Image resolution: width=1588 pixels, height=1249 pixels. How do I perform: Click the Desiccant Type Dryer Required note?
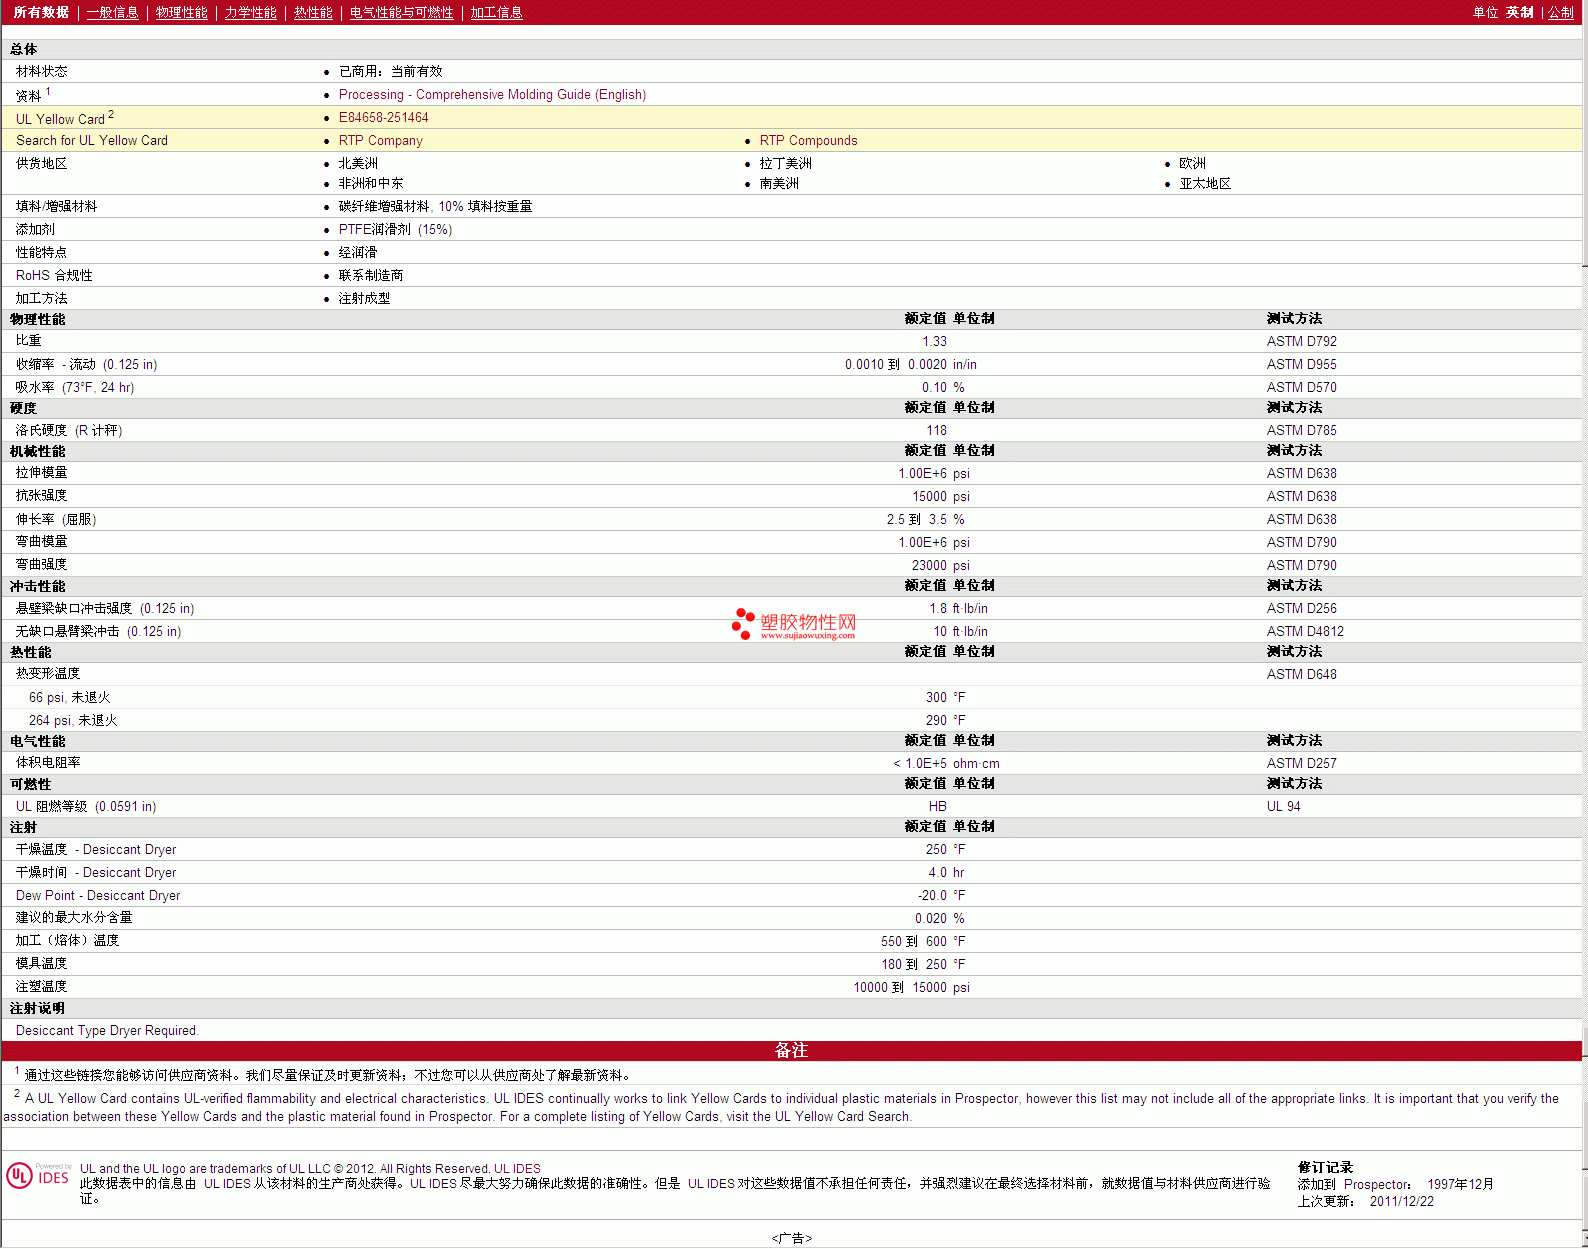click(107, 1030)
